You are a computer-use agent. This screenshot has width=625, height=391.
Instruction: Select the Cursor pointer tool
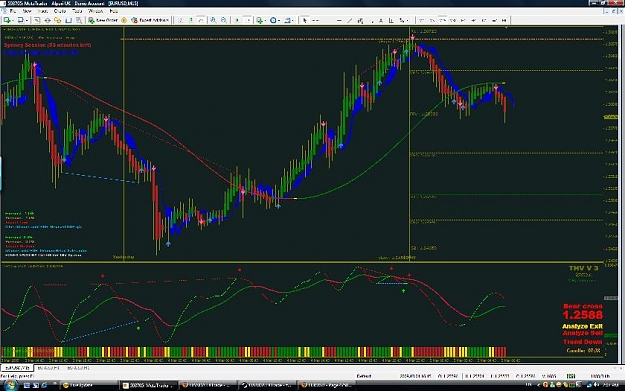pyautogui.click(x=305, y=20)
